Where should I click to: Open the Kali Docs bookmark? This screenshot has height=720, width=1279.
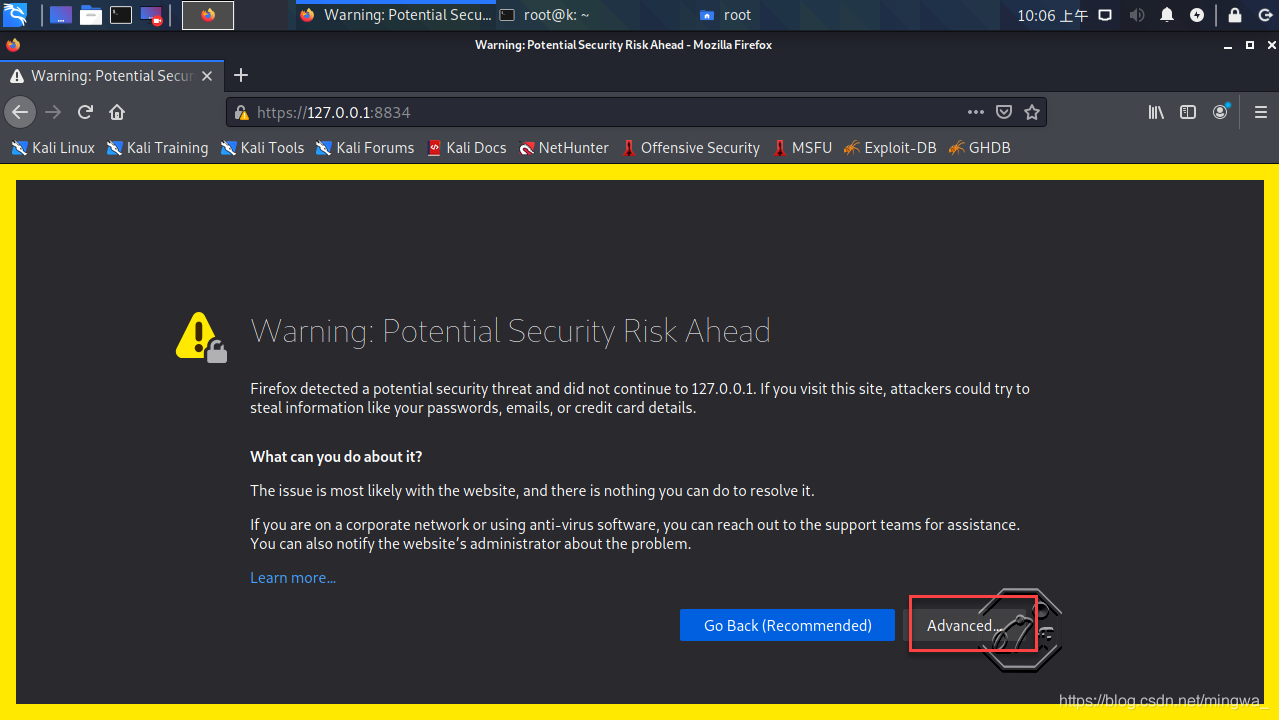467,148
